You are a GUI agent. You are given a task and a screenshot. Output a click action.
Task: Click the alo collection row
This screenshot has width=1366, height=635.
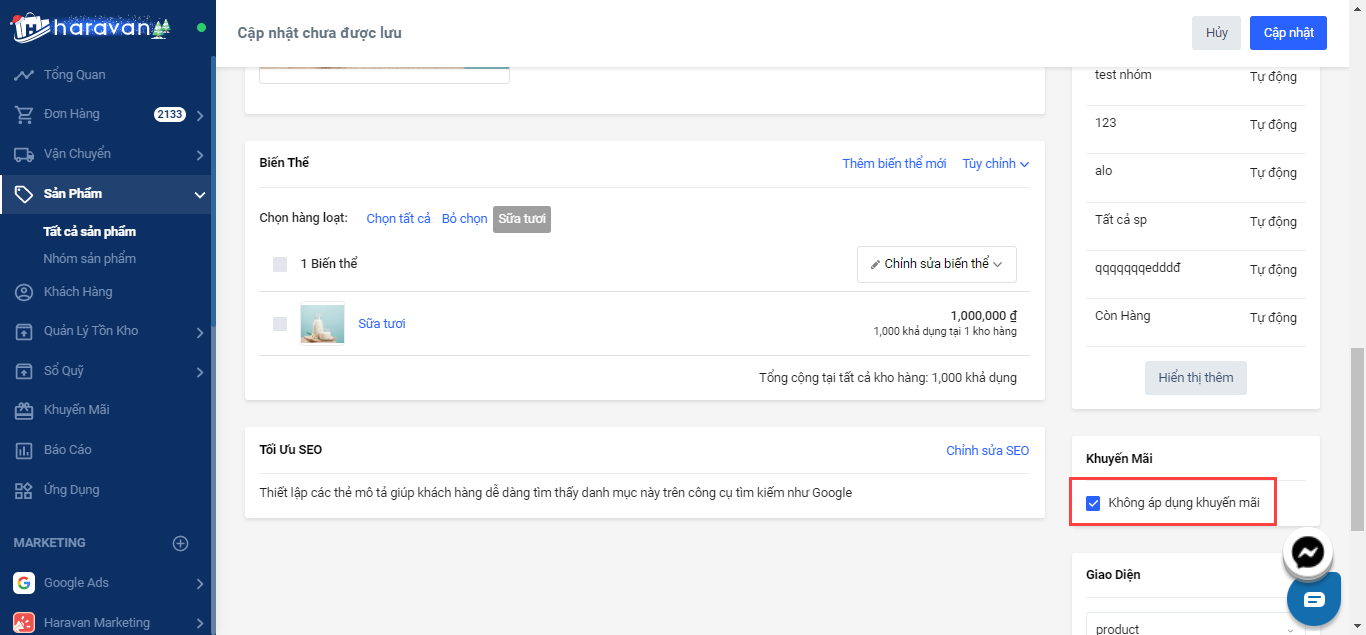pyautogui.click(x=1196, y=172)
